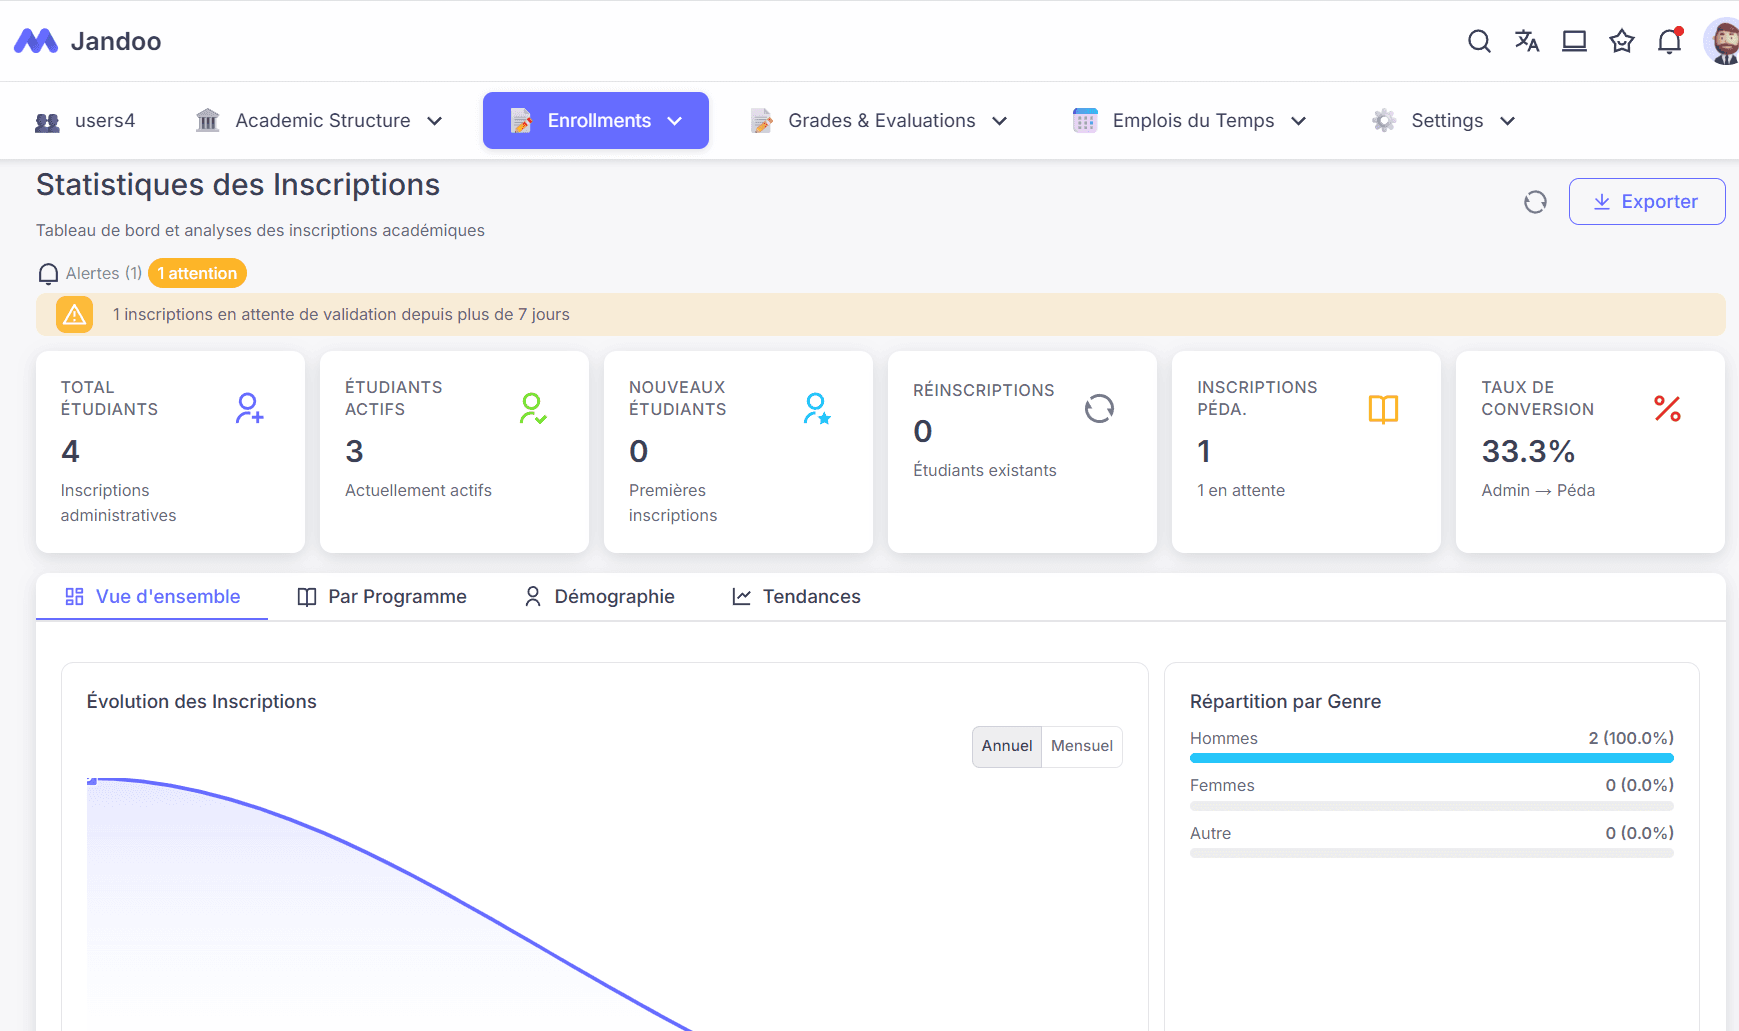1739x1031 pixels.
Task: Click the '1 attention' alert badge
Action: click(x=197, y=273)
